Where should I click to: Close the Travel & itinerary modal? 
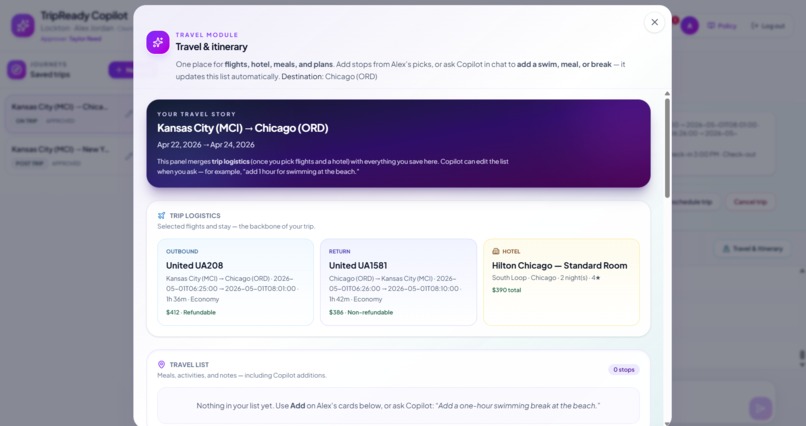(654, 22)
